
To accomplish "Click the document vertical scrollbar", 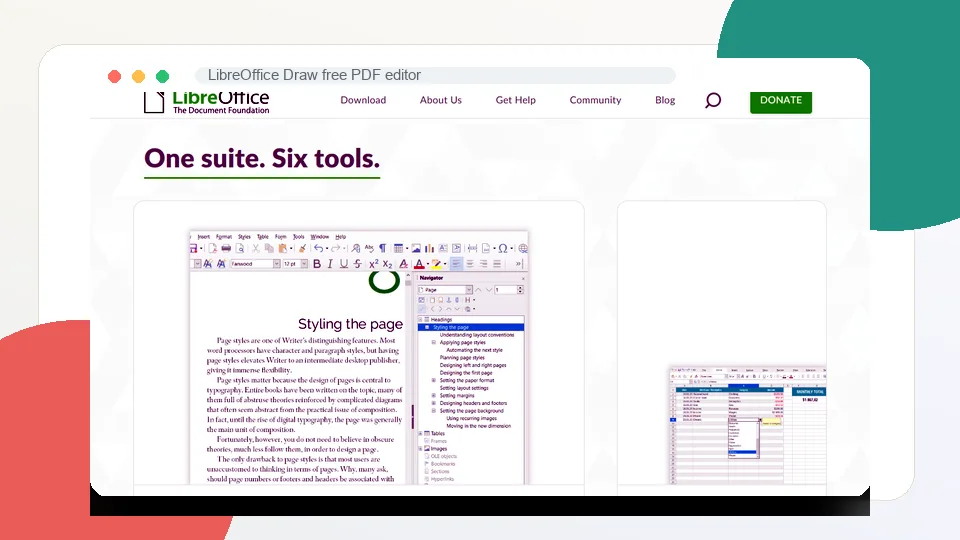I will 408,380.
